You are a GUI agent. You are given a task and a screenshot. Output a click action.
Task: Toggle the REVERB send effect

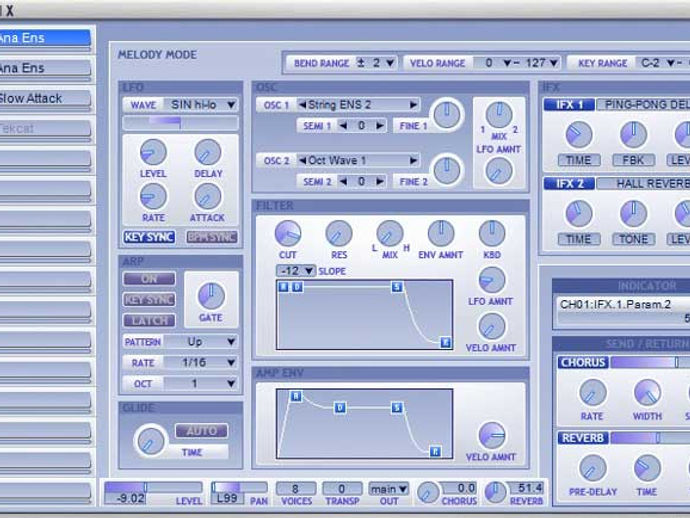(583, 438)
